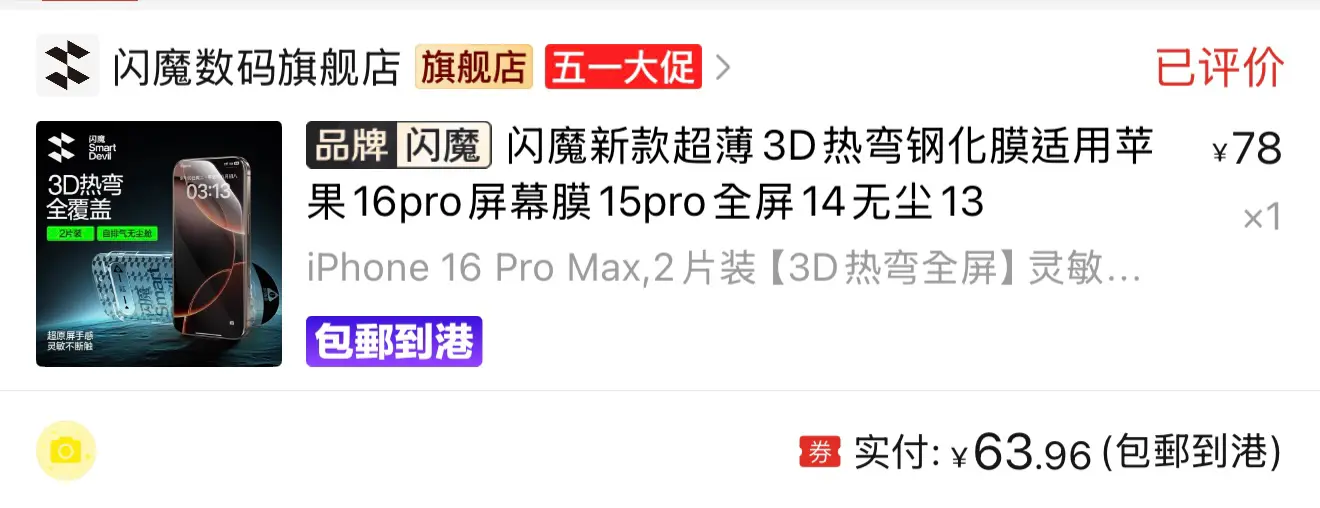Tap the (包邮到港) shipping note text

1192,453
